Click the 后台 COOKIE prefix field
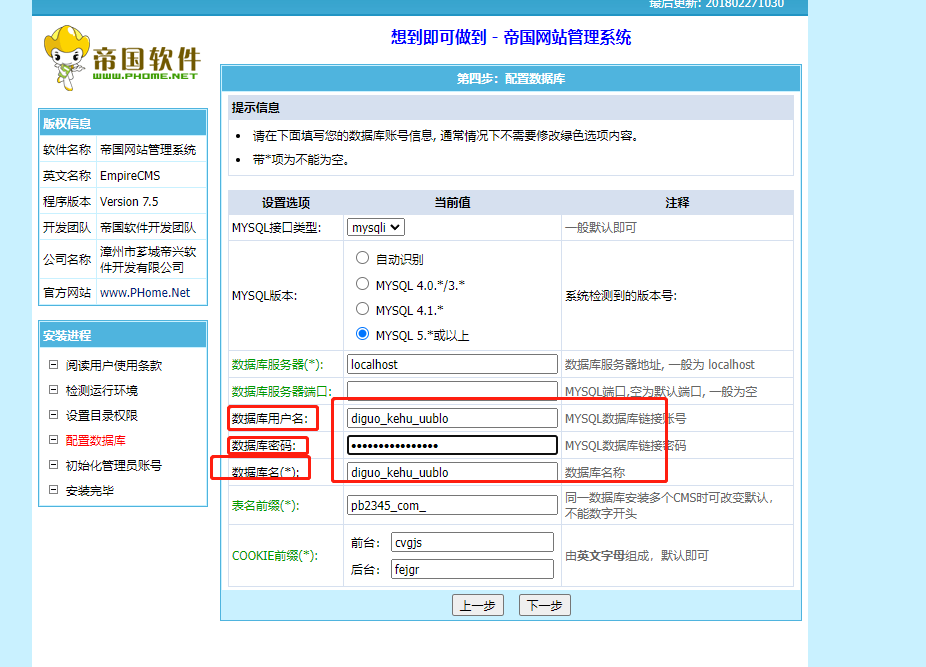926x667 pixels. pyautogui.click(x=472, y=570)
